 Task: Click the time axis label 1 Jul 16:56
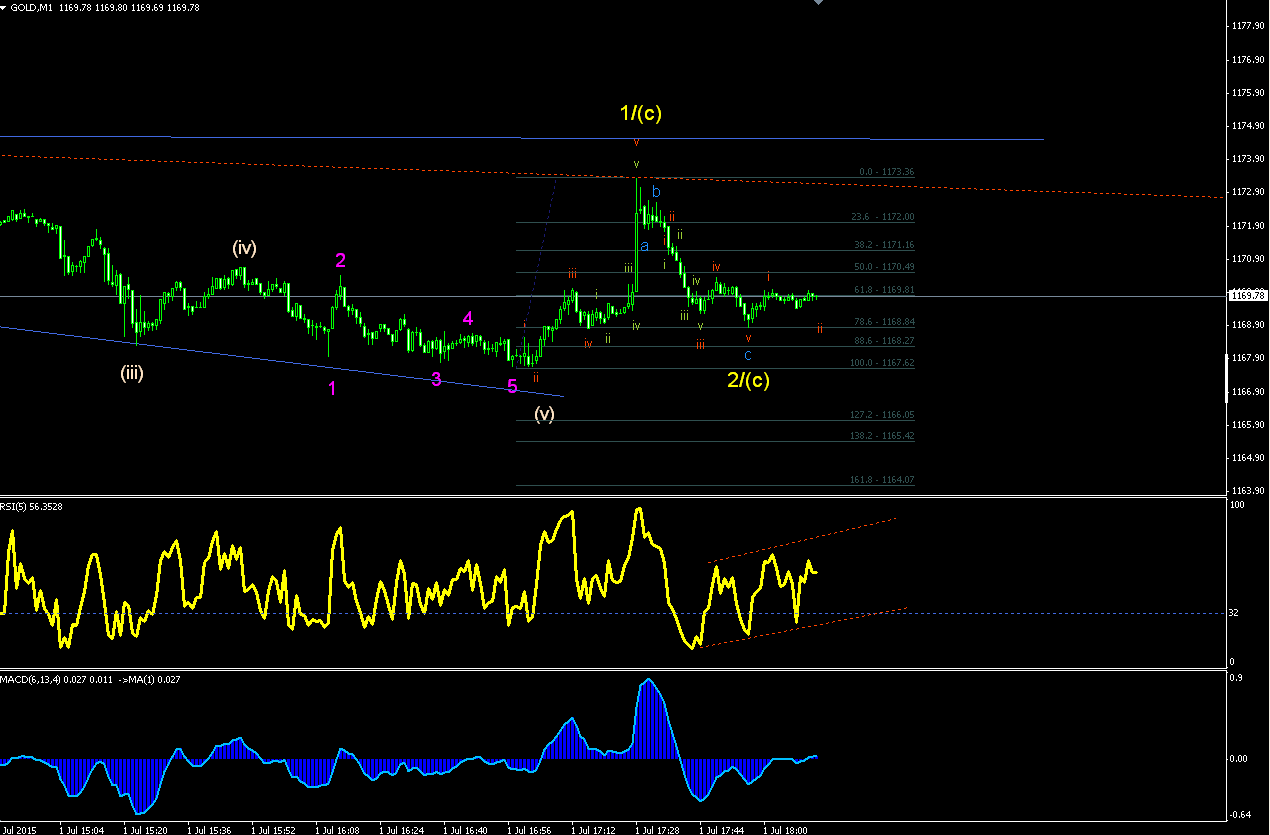point(530,830)
